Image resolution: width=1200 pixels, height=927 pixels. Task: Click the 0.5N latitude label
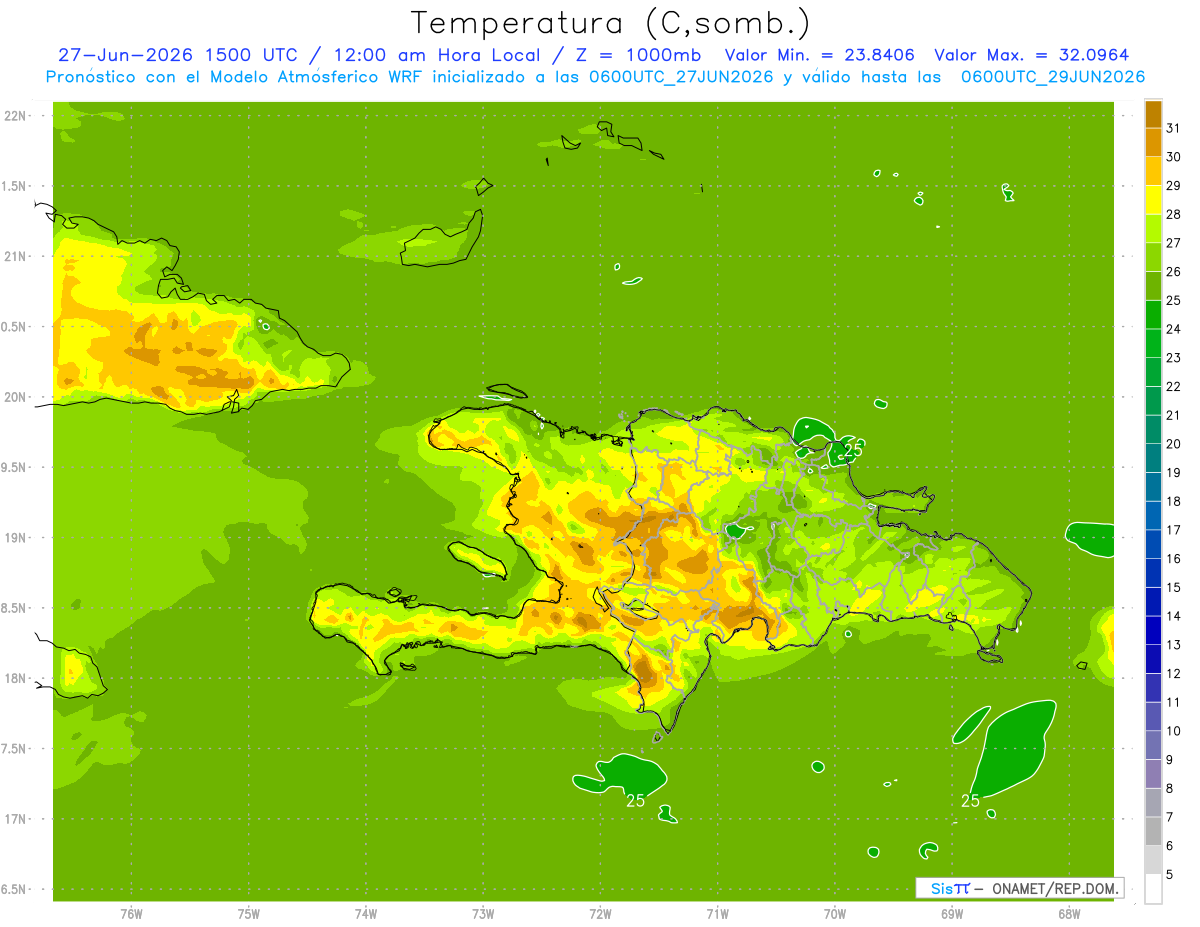tap(14, 327)
